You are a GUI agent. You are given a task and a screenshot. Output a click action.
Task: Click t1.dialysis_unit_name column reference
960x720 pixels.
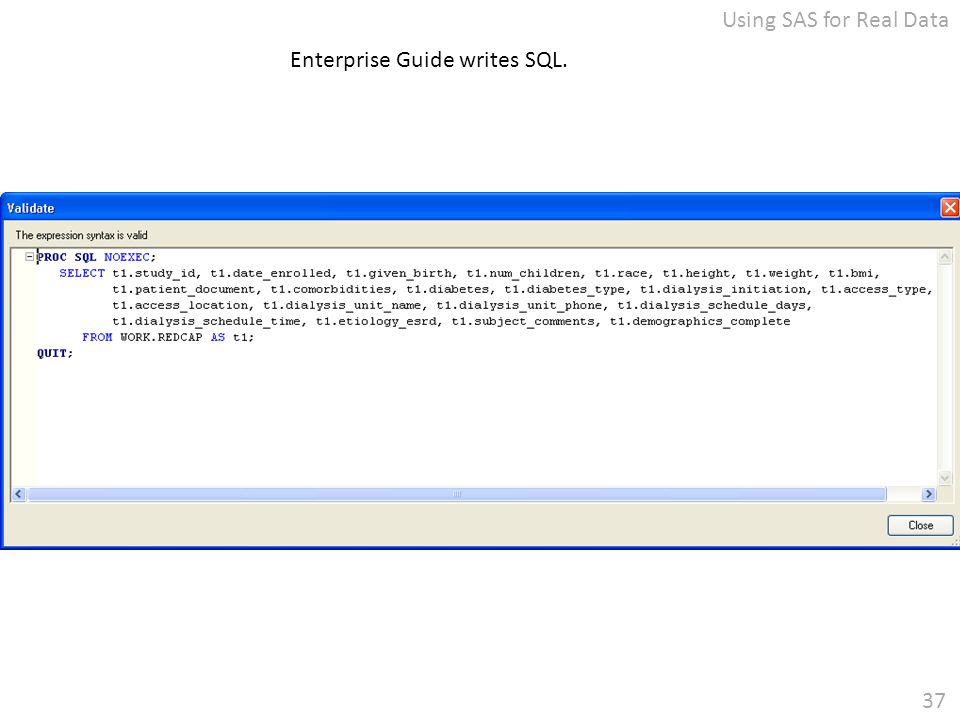coord(345,305)
